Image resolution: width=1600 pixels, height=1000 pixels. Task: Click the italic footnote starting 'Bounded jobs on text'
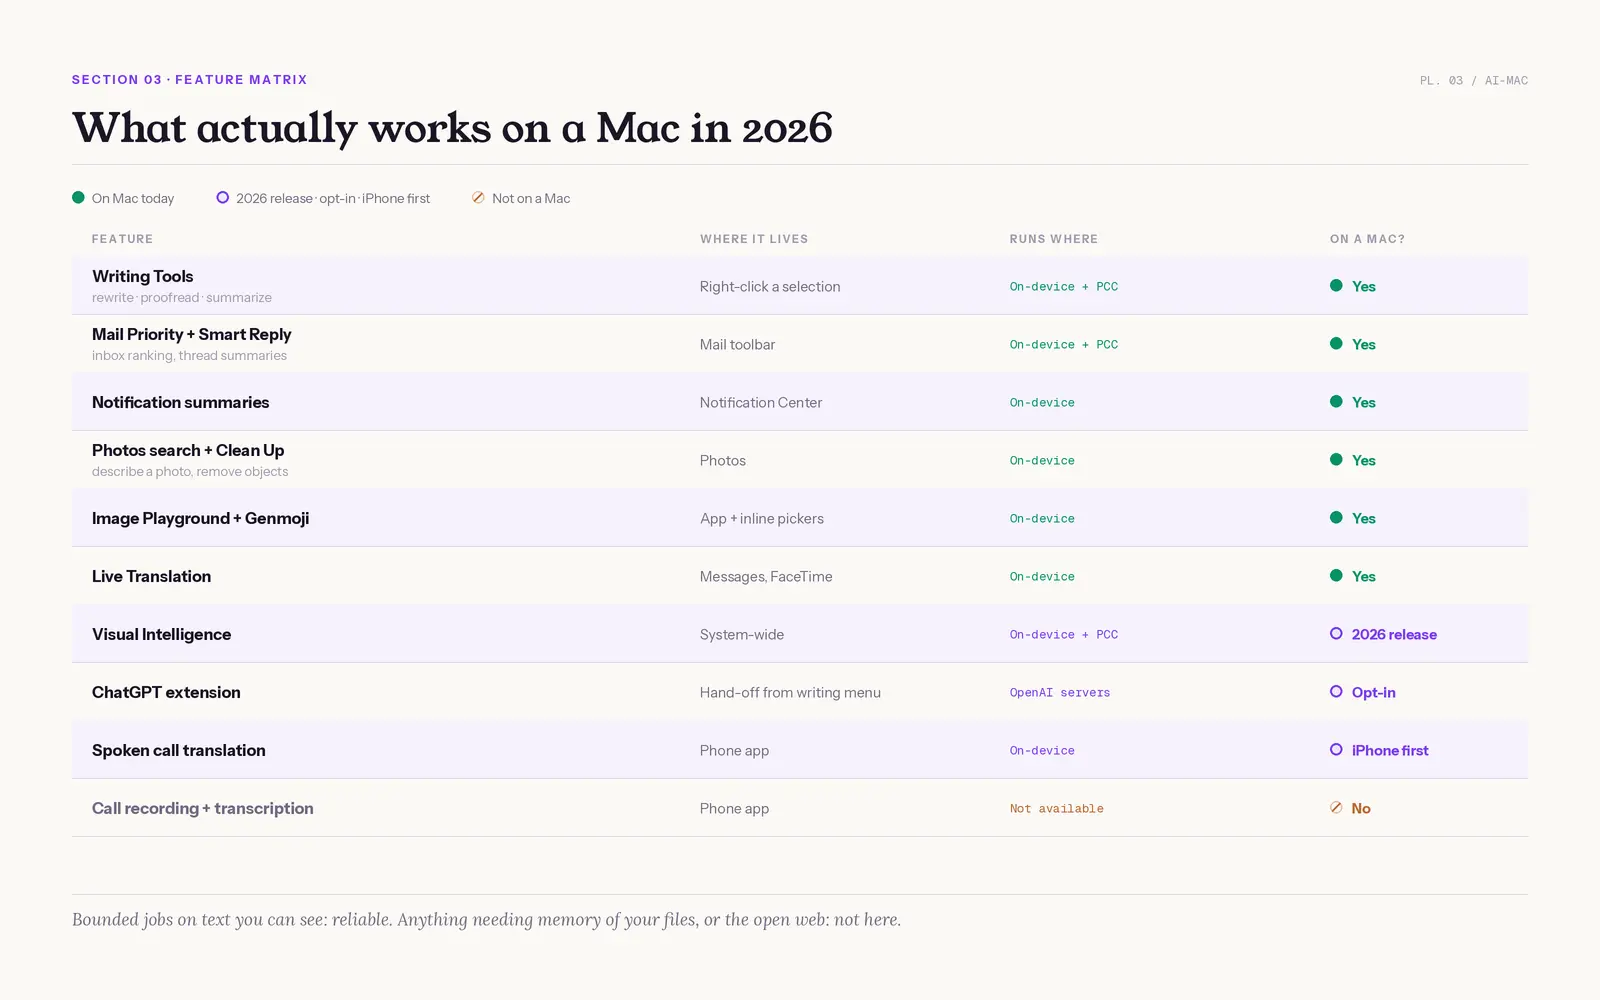tap(486, 920)
